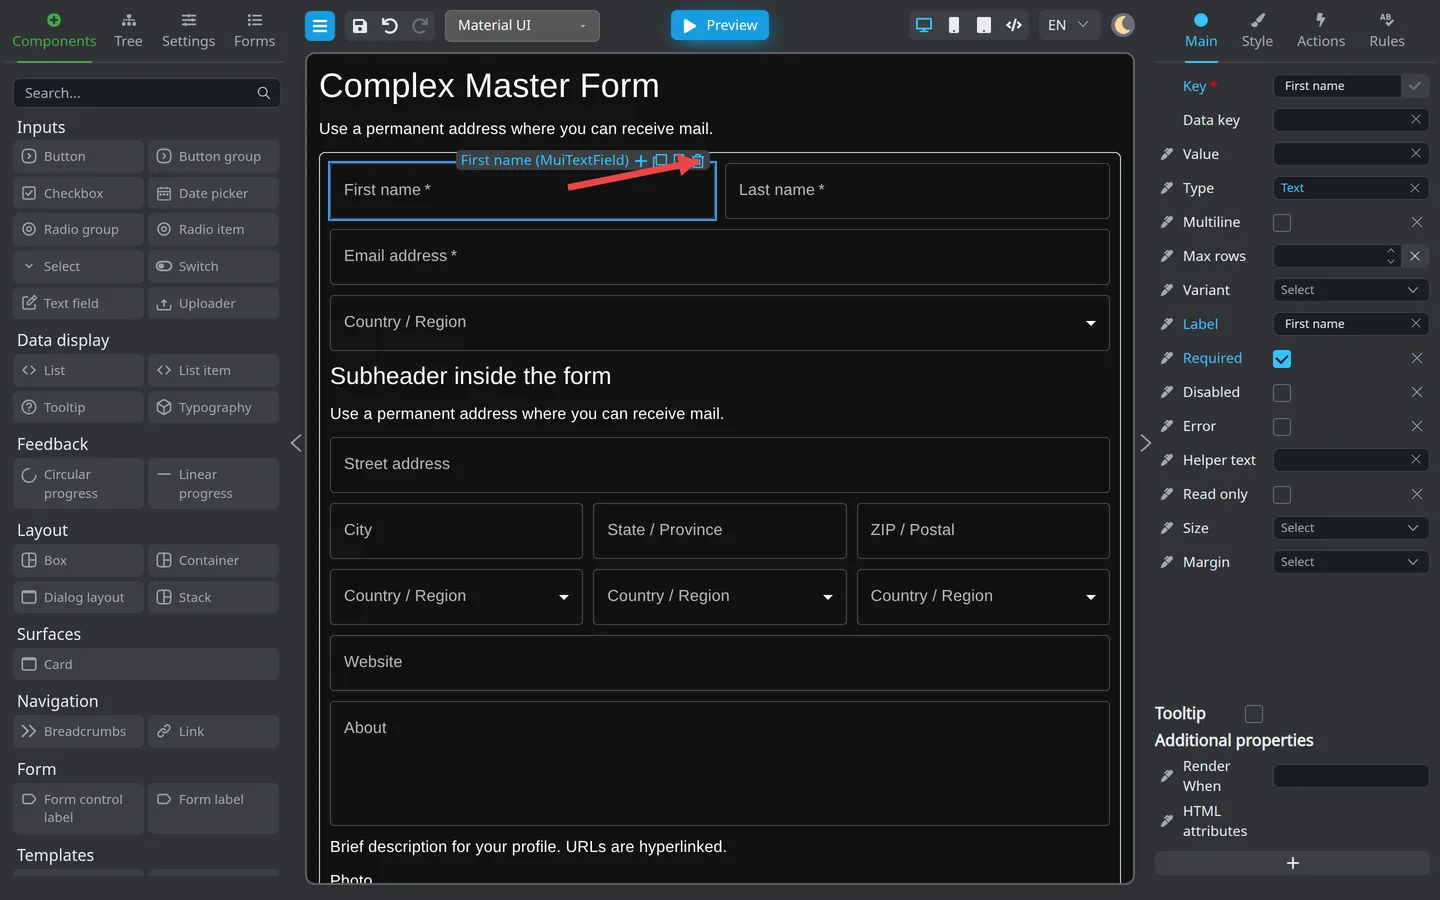Open the Actions properties tab
1440x900 pixels.
1321,31
